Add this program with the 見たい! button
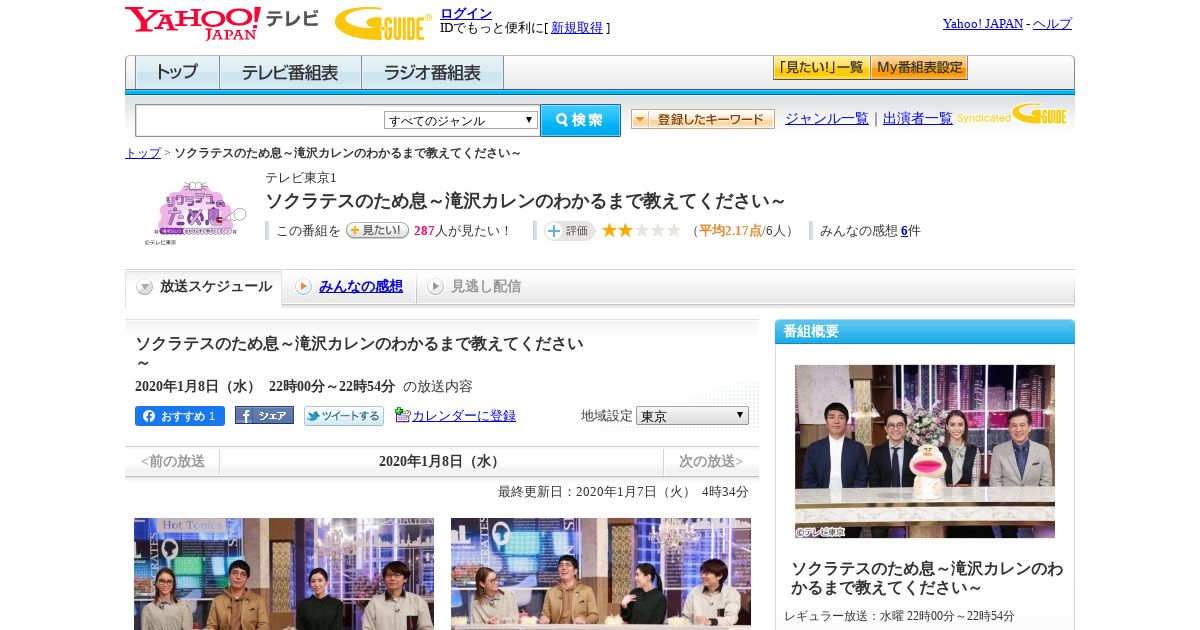Viewport: 1200px width, 630px height. tap(377, 230)
